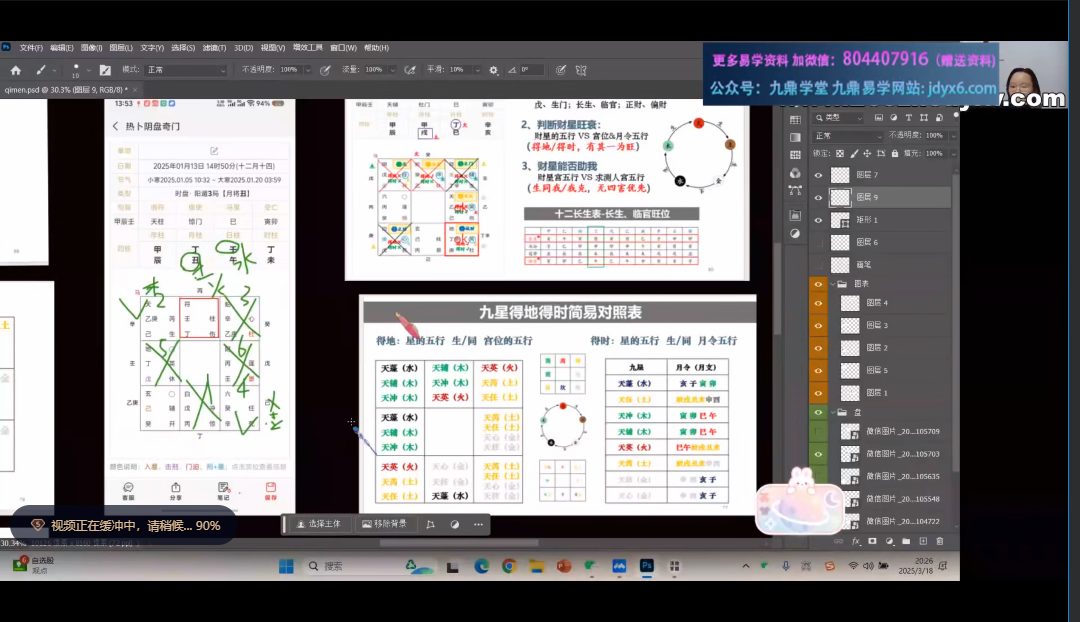Open the 图像(I) menu
1080x622 pixels.
(92, 47)
